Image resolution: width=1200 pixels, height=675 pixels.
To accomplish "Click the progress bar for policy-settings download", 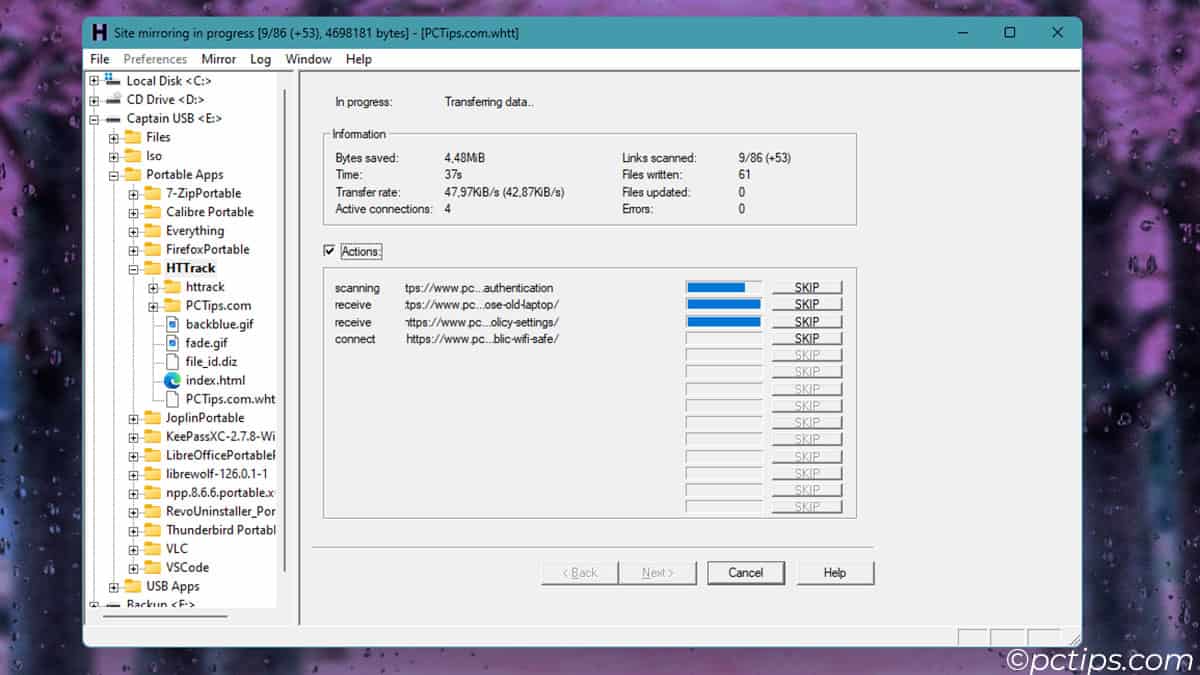I will pos(723,322).
